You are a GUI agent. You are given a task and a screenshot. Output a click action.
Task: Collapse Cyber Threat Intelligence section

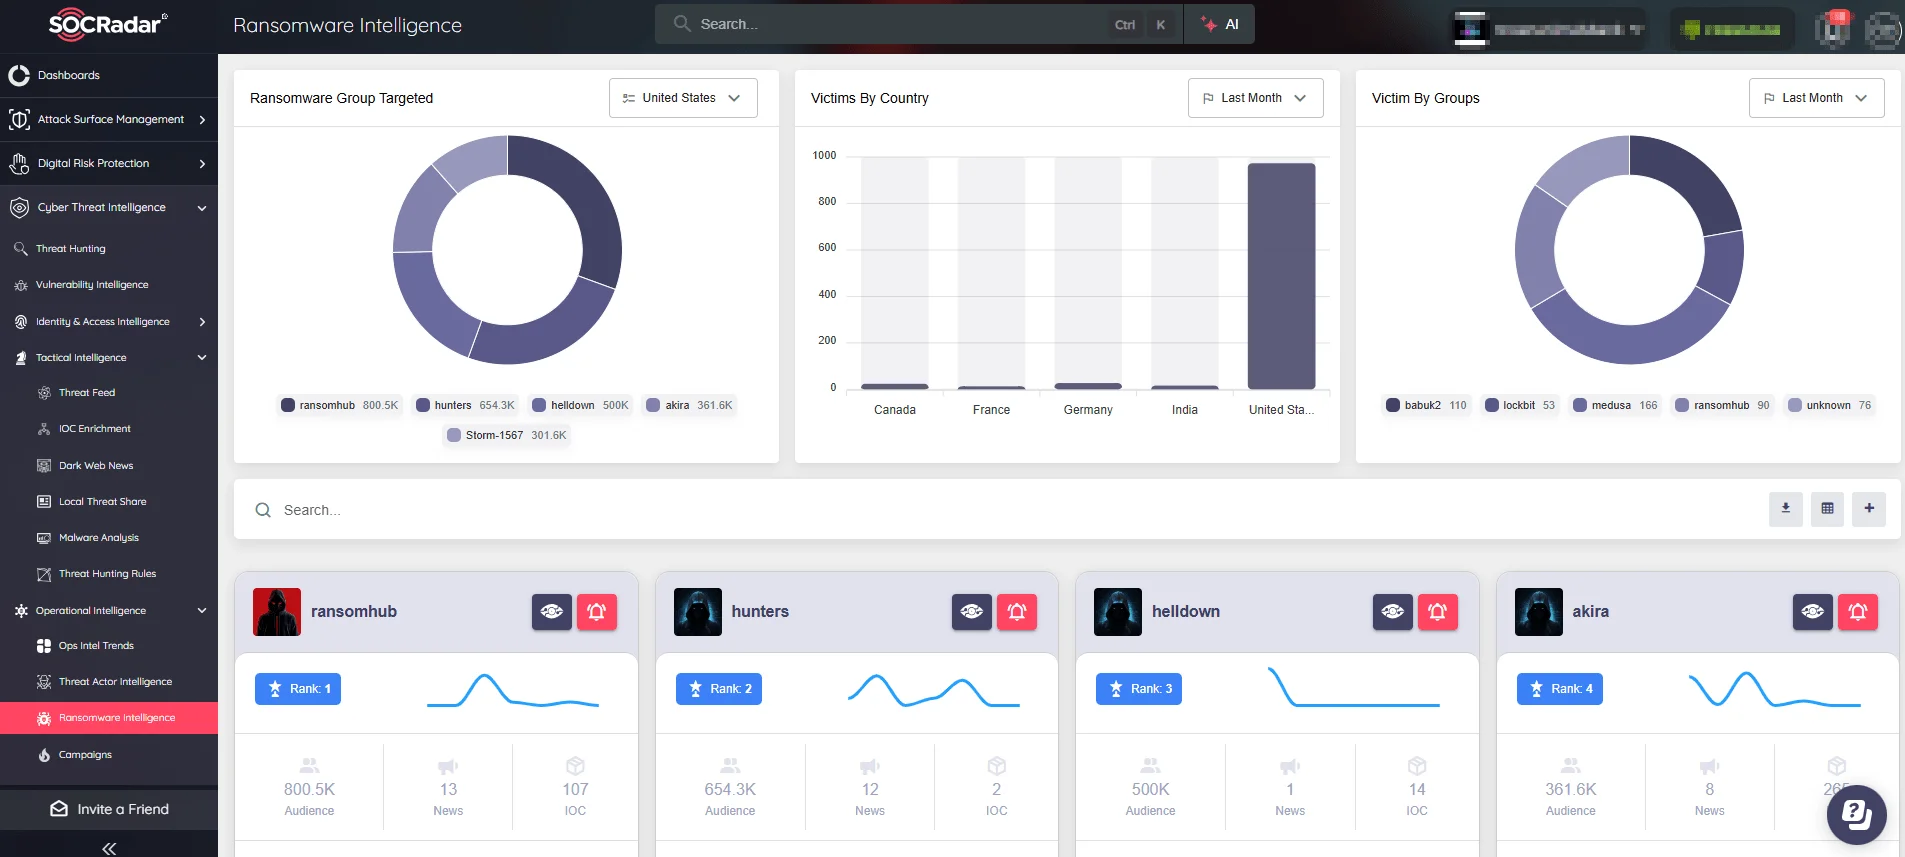(109, 207)
